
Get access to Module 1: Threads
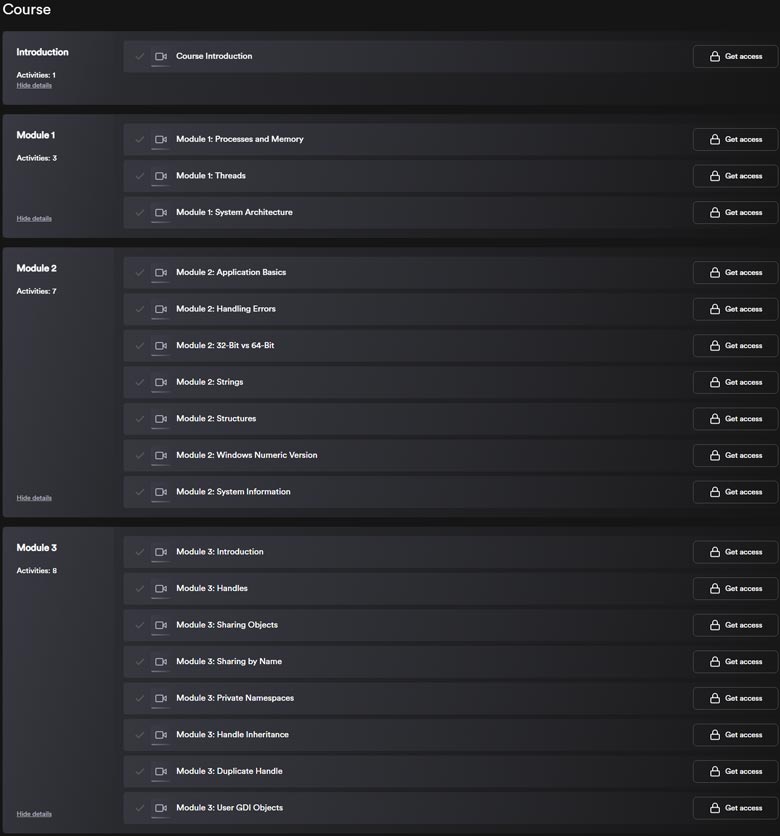point(736,176)
